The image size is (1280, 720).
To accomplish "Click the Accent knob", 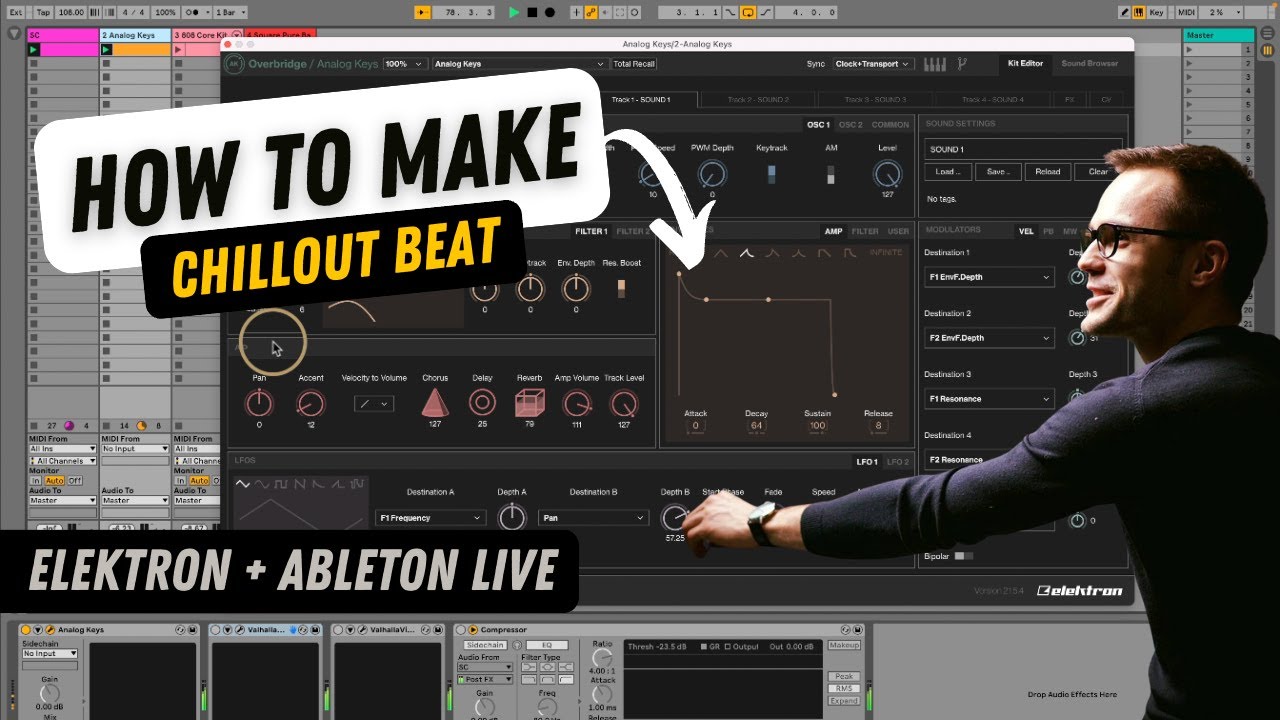I will tap(311, 404).
